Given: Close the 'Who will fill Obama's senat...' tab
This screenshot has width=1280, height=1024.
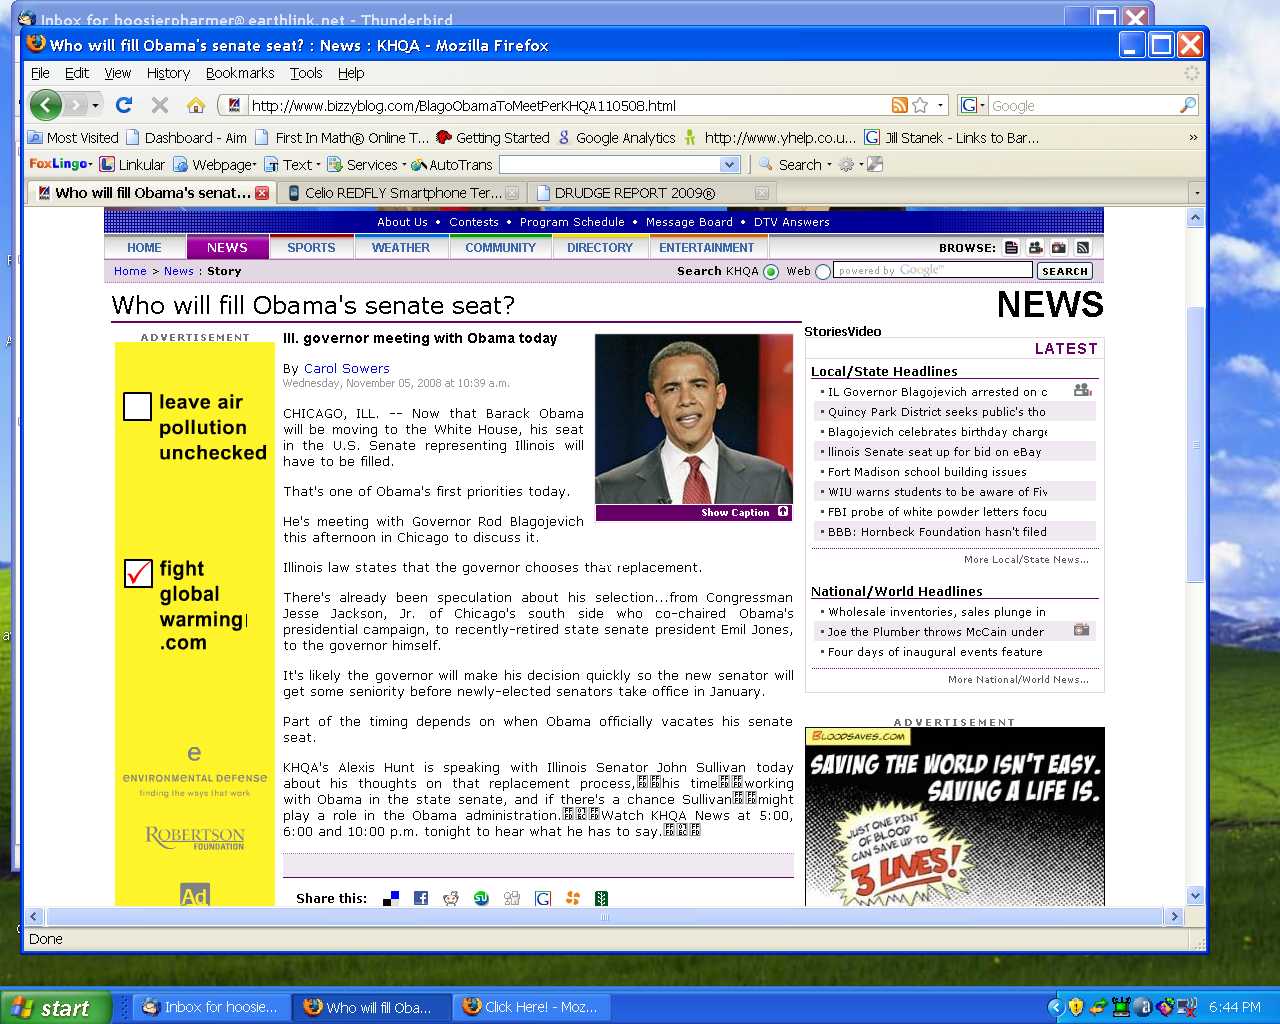Looking at the screenshot, I should tap(262, 193).
